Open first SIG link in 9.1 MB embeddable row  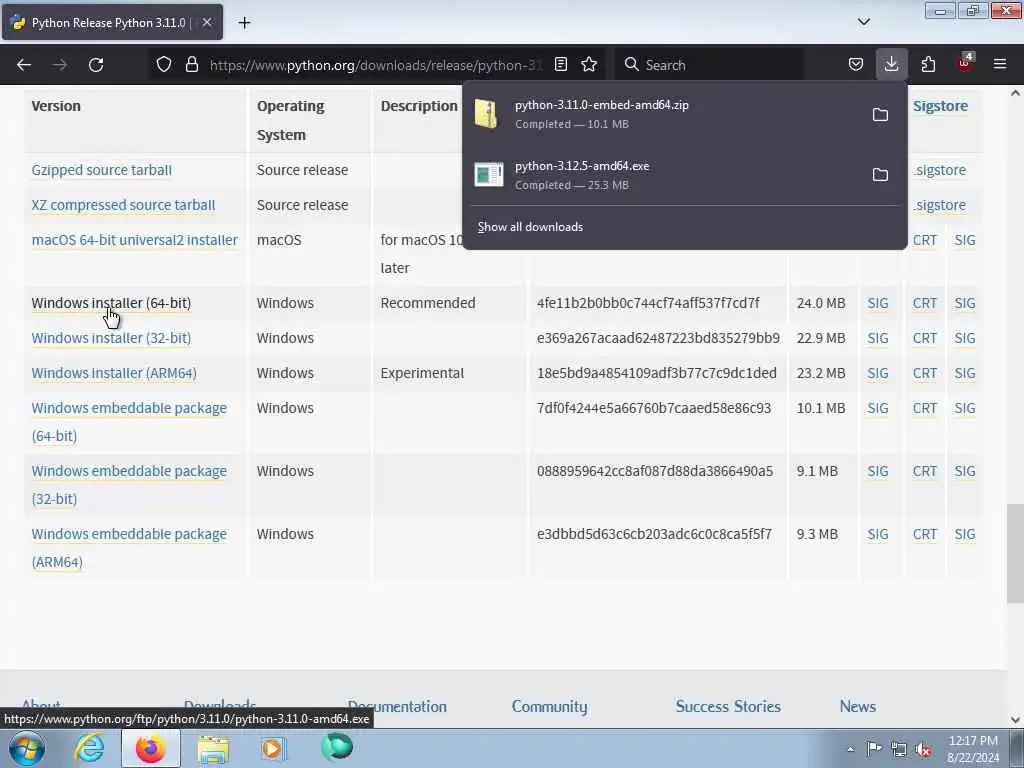coord(878,472)
